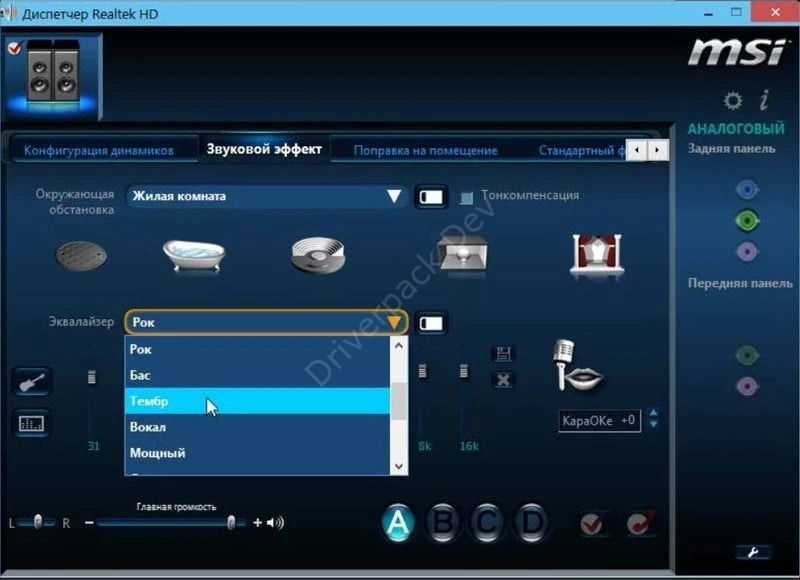Choose the auditorium box environment preset

463,253
